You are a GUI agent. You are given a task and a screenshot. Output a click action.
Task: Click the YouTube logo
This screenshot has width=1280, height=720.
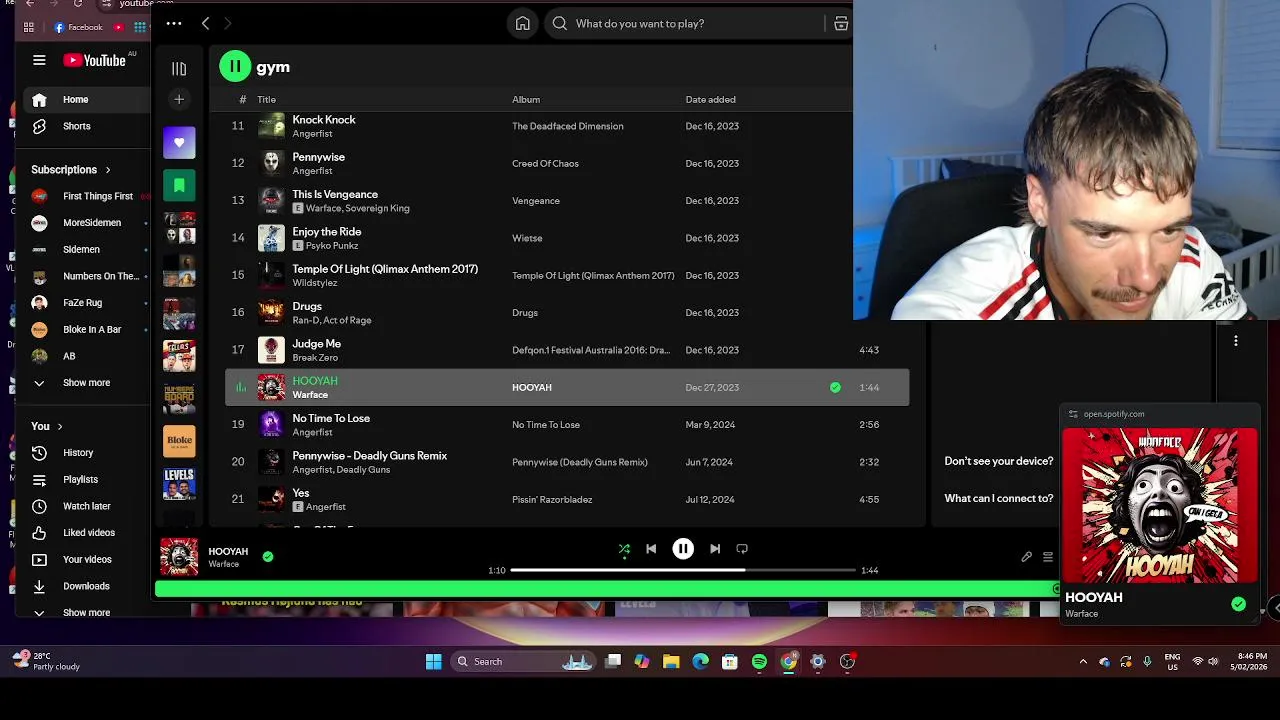coord(95,60)
